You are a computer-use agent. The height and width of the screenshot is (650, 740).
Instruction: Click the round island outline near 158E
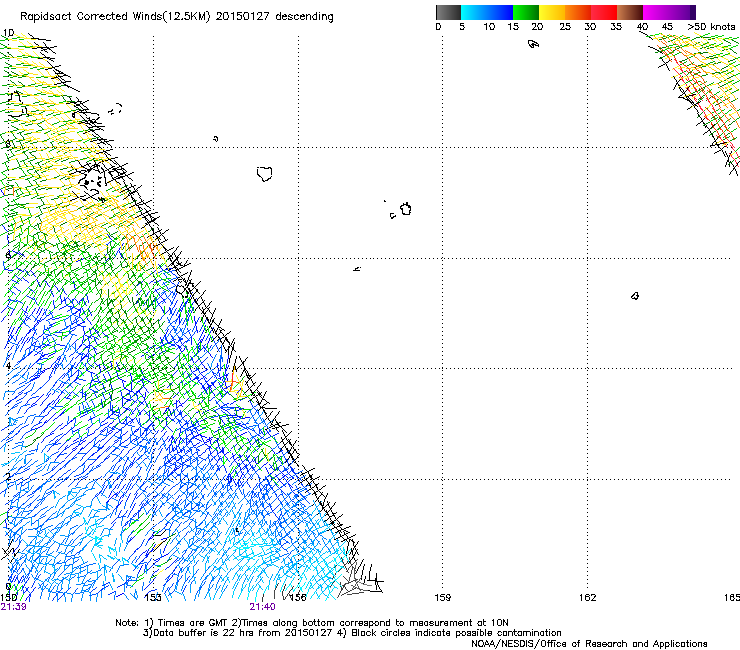coord(406,209)
